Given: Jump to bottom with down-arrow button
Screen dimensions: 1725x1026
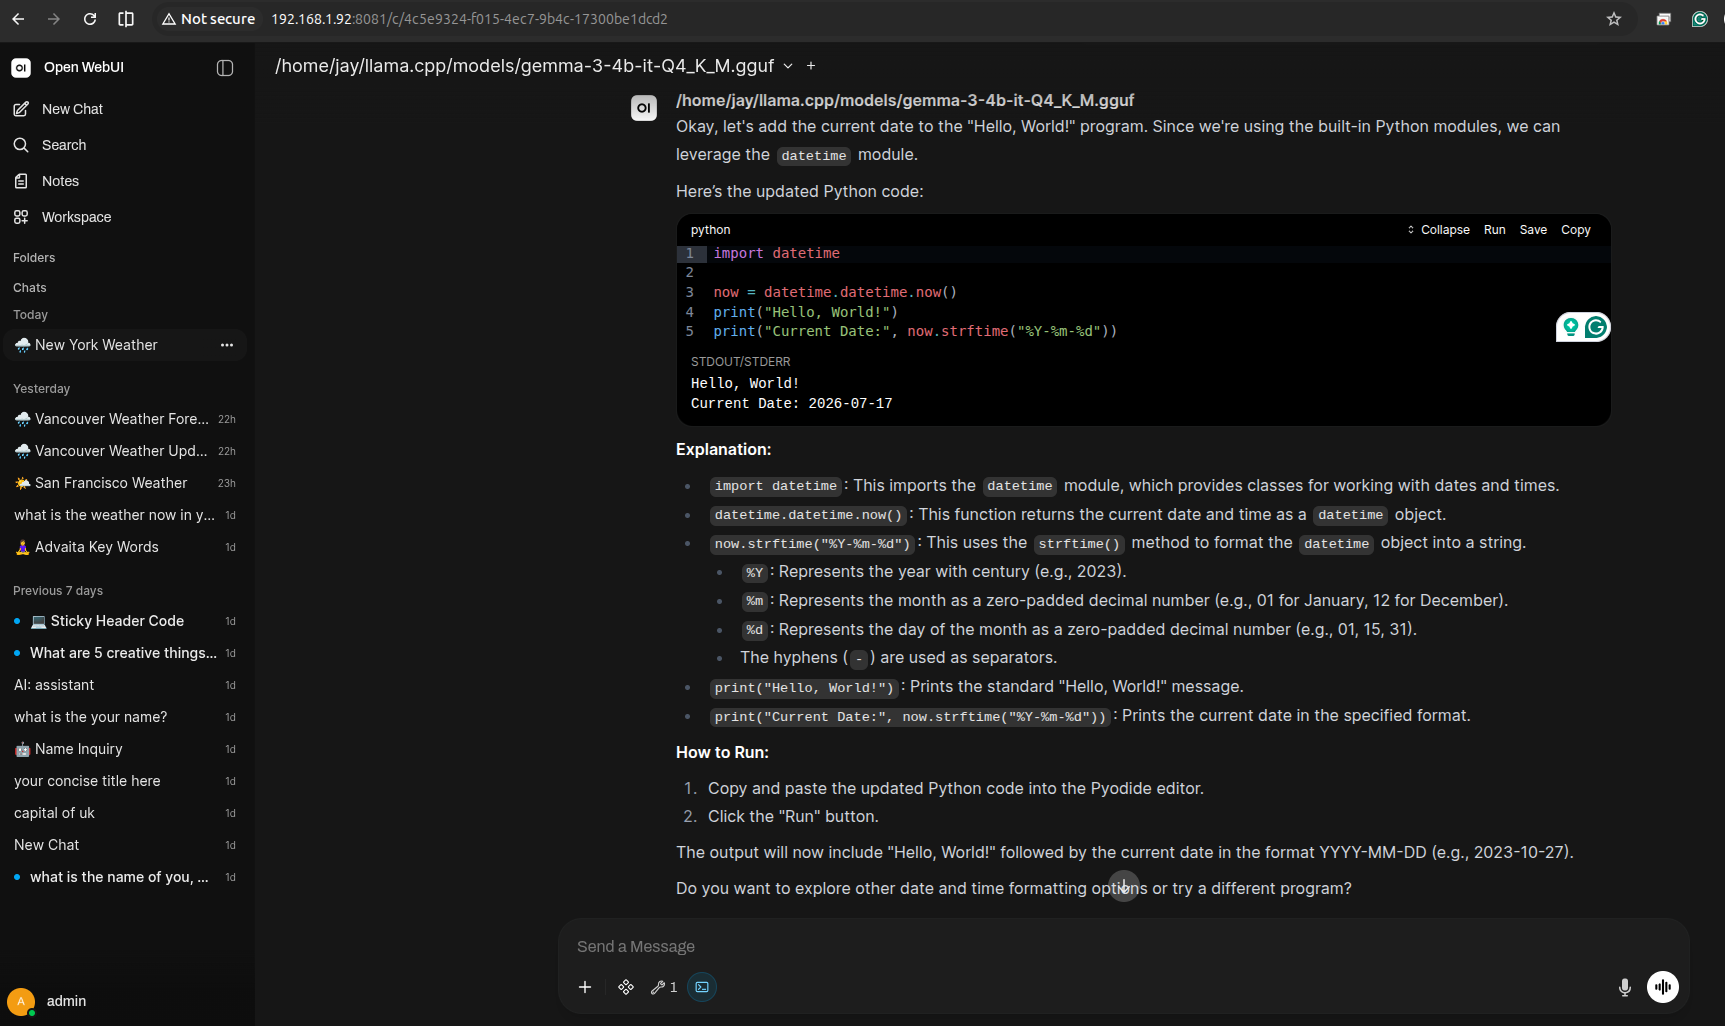Looking at the screenshot, I should tap(1124, 886).
